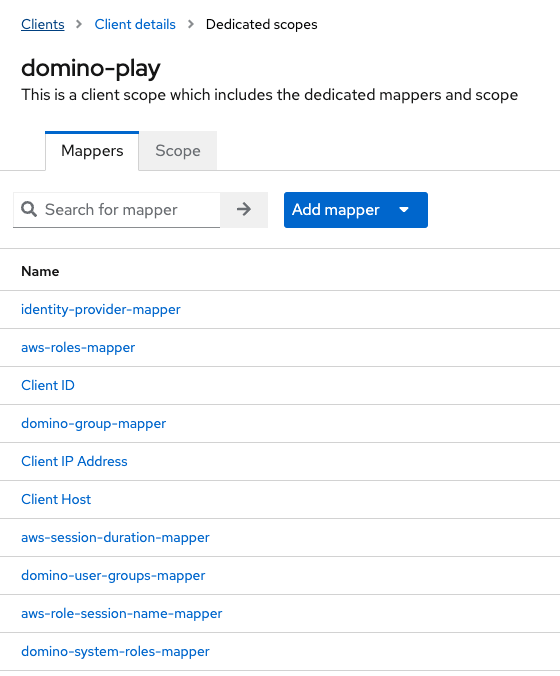Image resolution: width=560 pixels, height=676 pixels.
Task: Open aws-session-duration-mapper link
Action: [x=115, y=538]
